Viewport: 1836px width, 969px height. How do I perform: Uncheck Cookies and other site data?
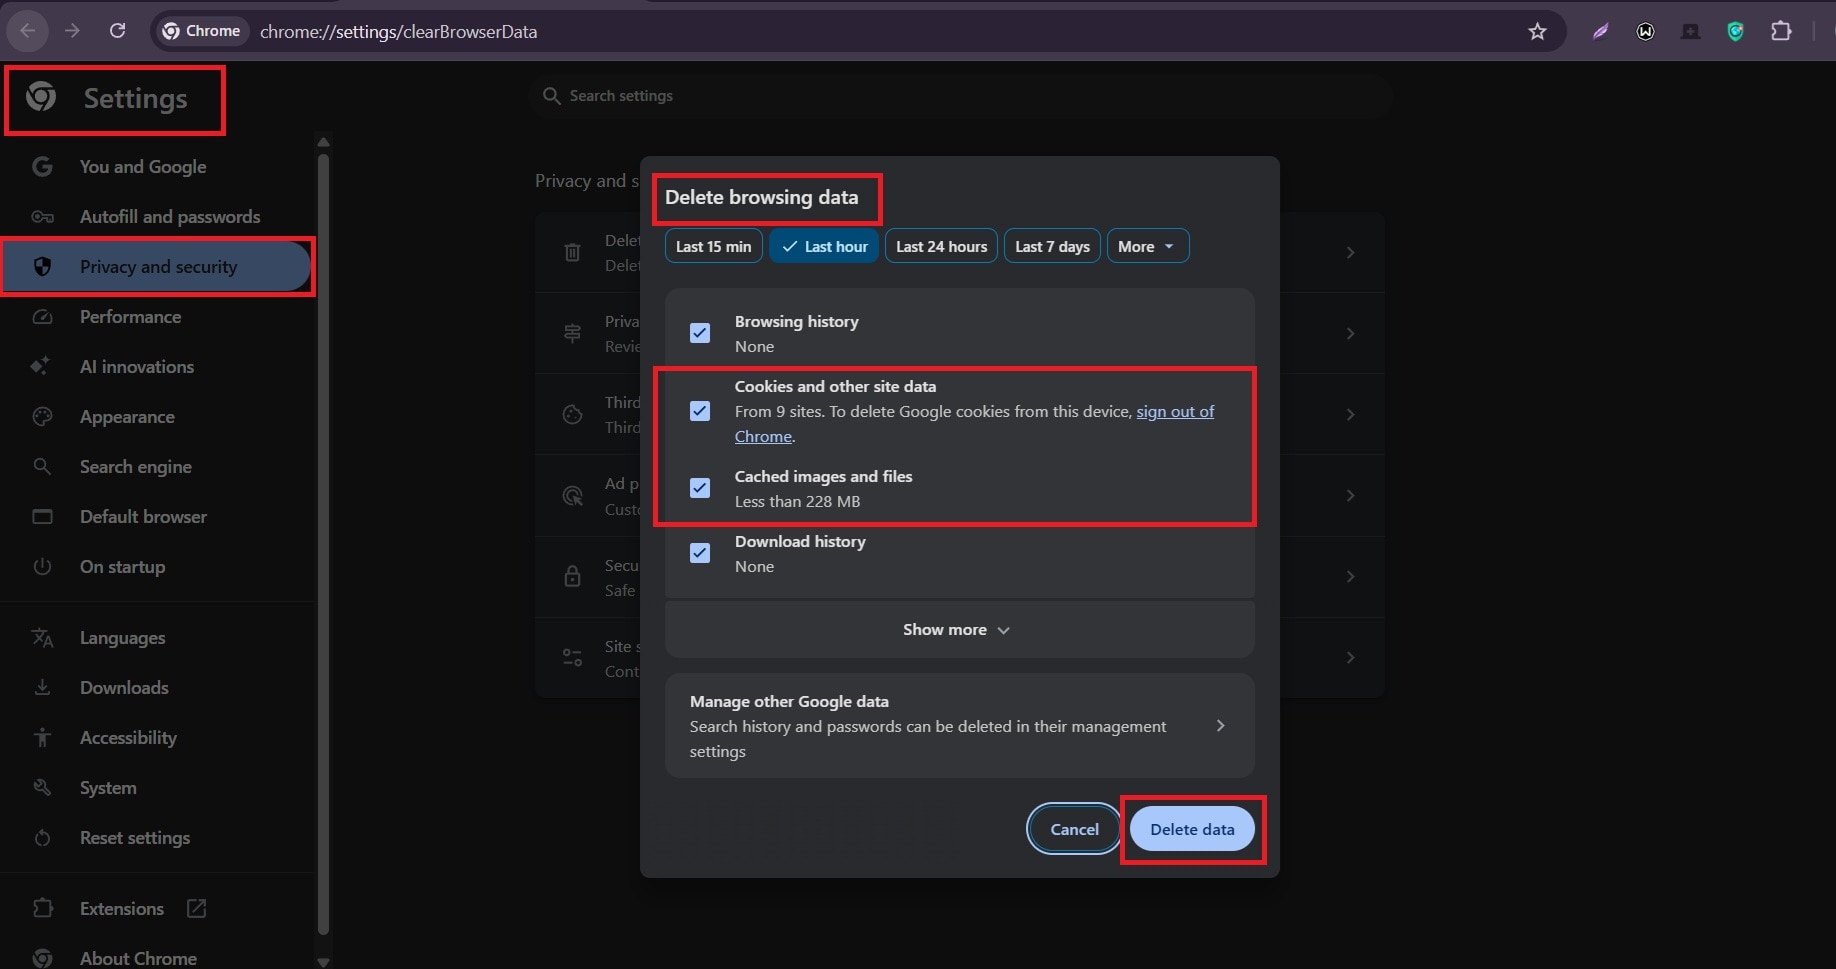coord(699,410)
